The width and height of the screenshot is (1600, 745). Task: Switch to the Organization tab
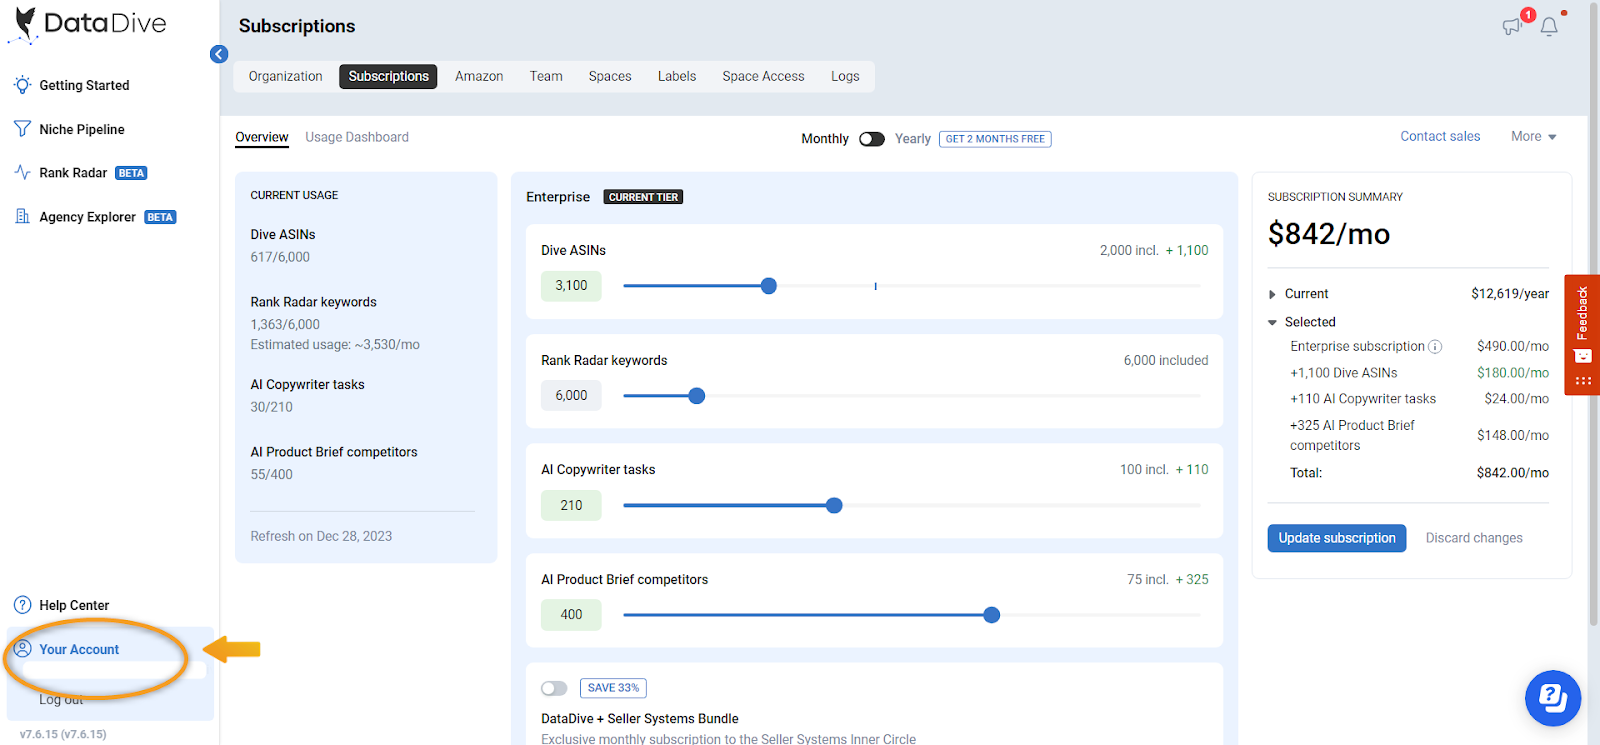(285, 76)
